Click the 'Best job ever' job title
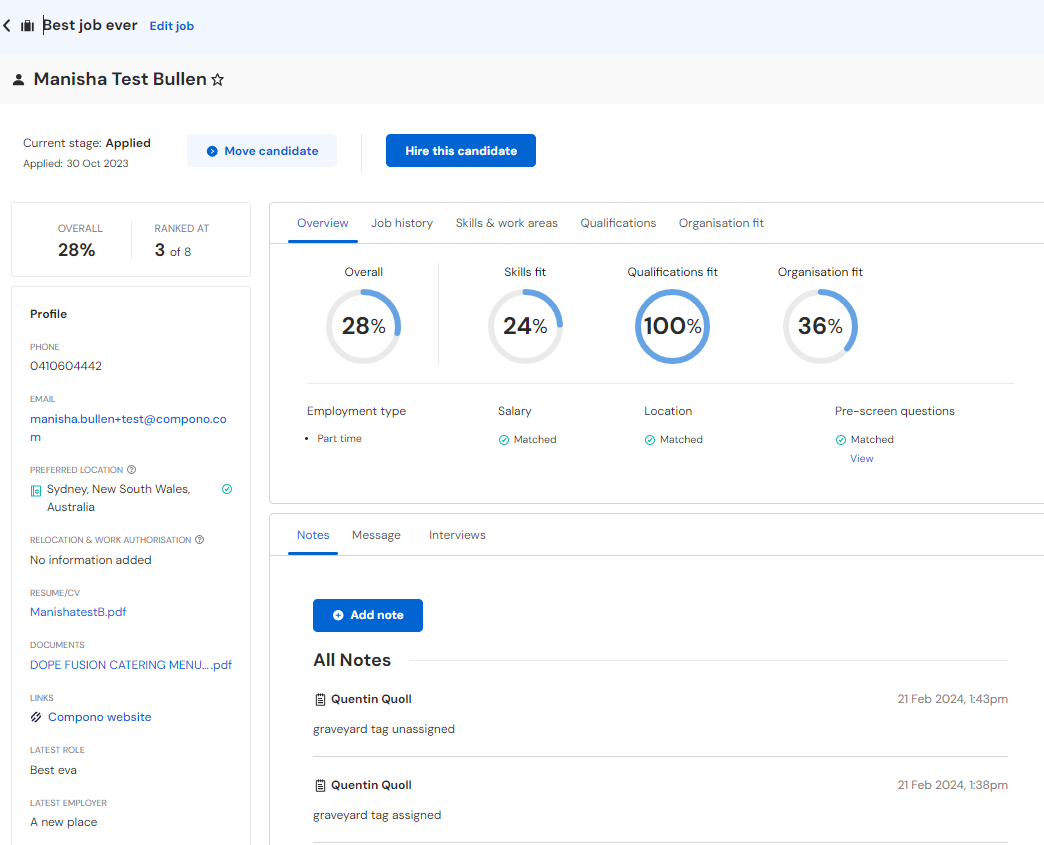Viewport: 1044px width, 845px height. click(x=90, y=25)
